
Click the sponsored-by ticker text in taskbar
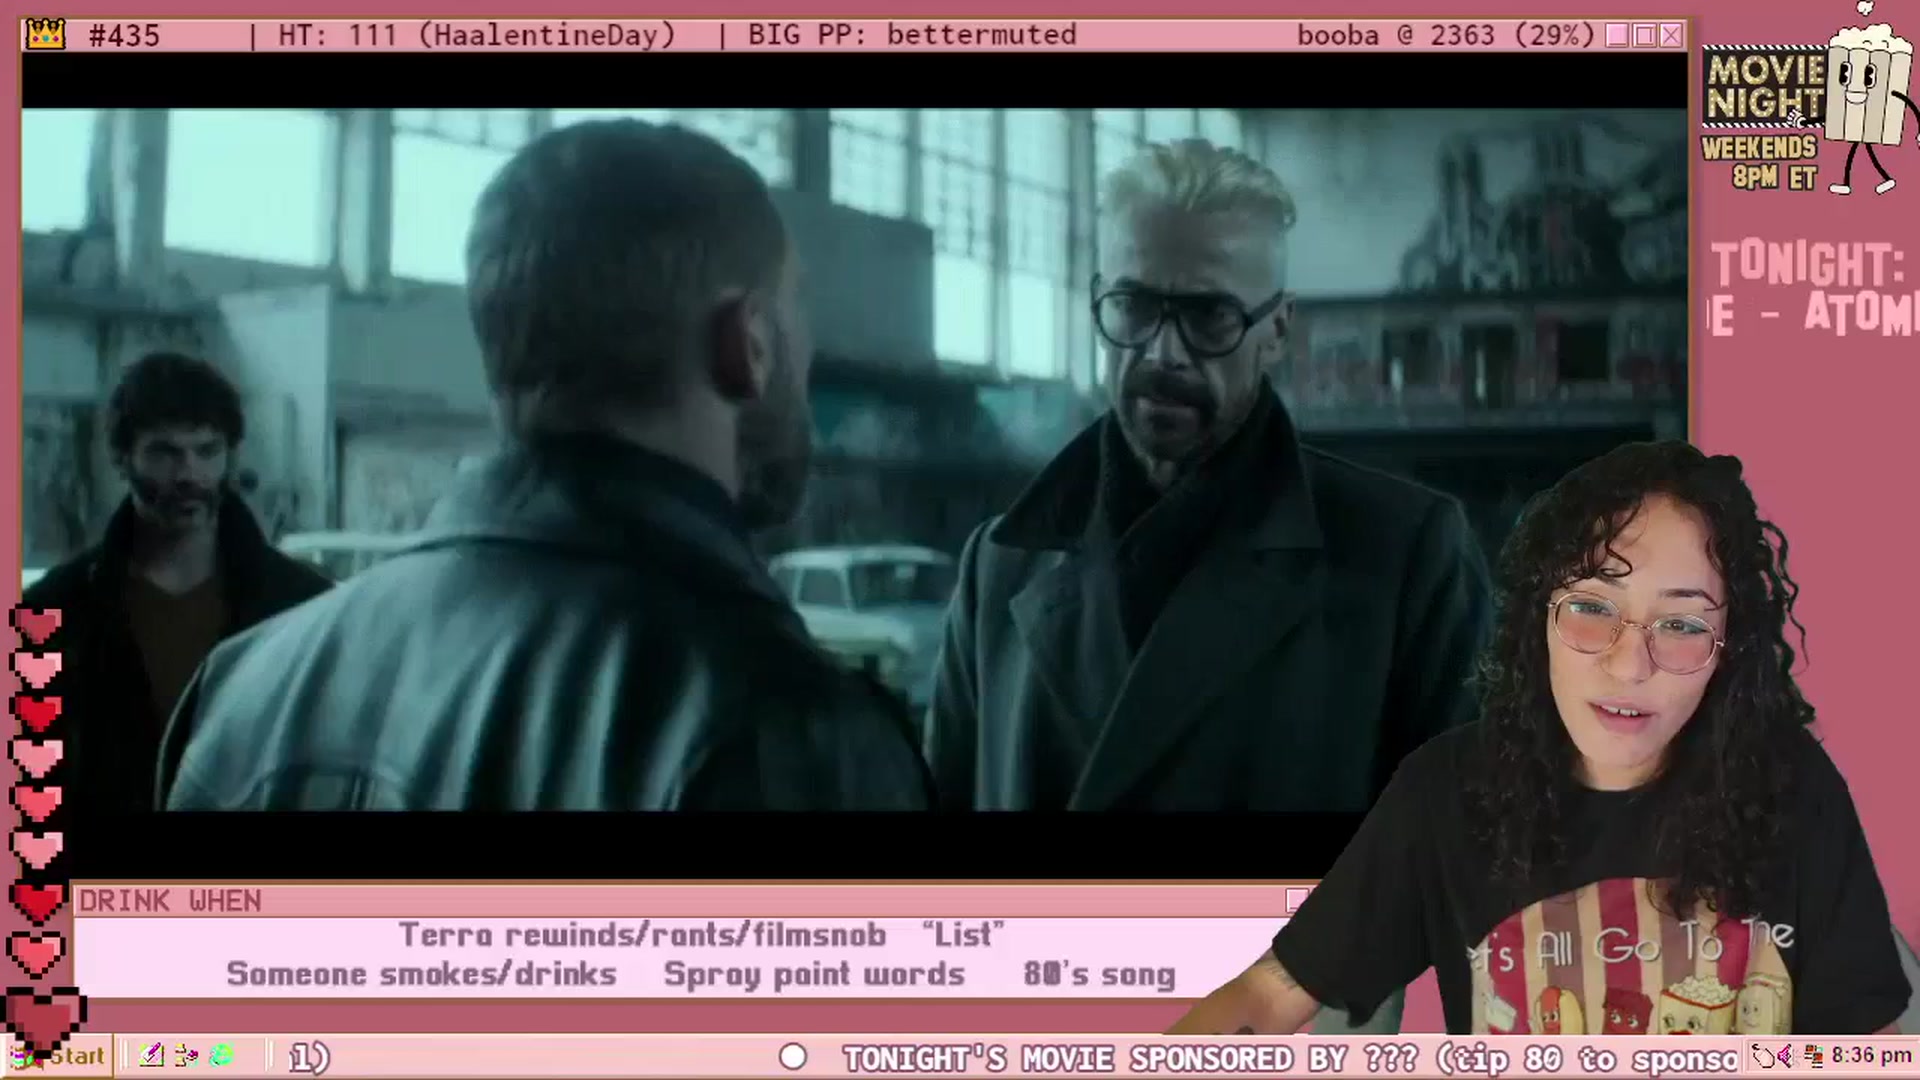(x=1290, y=1058)
